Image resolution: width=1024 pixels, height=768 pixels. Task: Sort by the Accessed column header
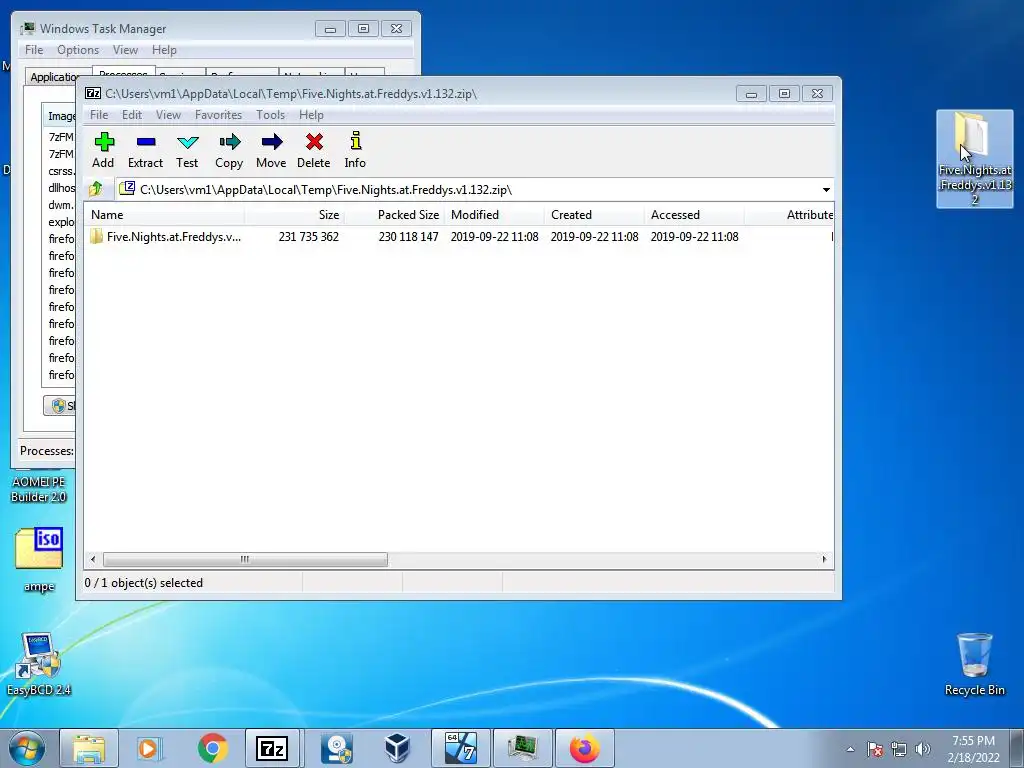pos(694,215)
